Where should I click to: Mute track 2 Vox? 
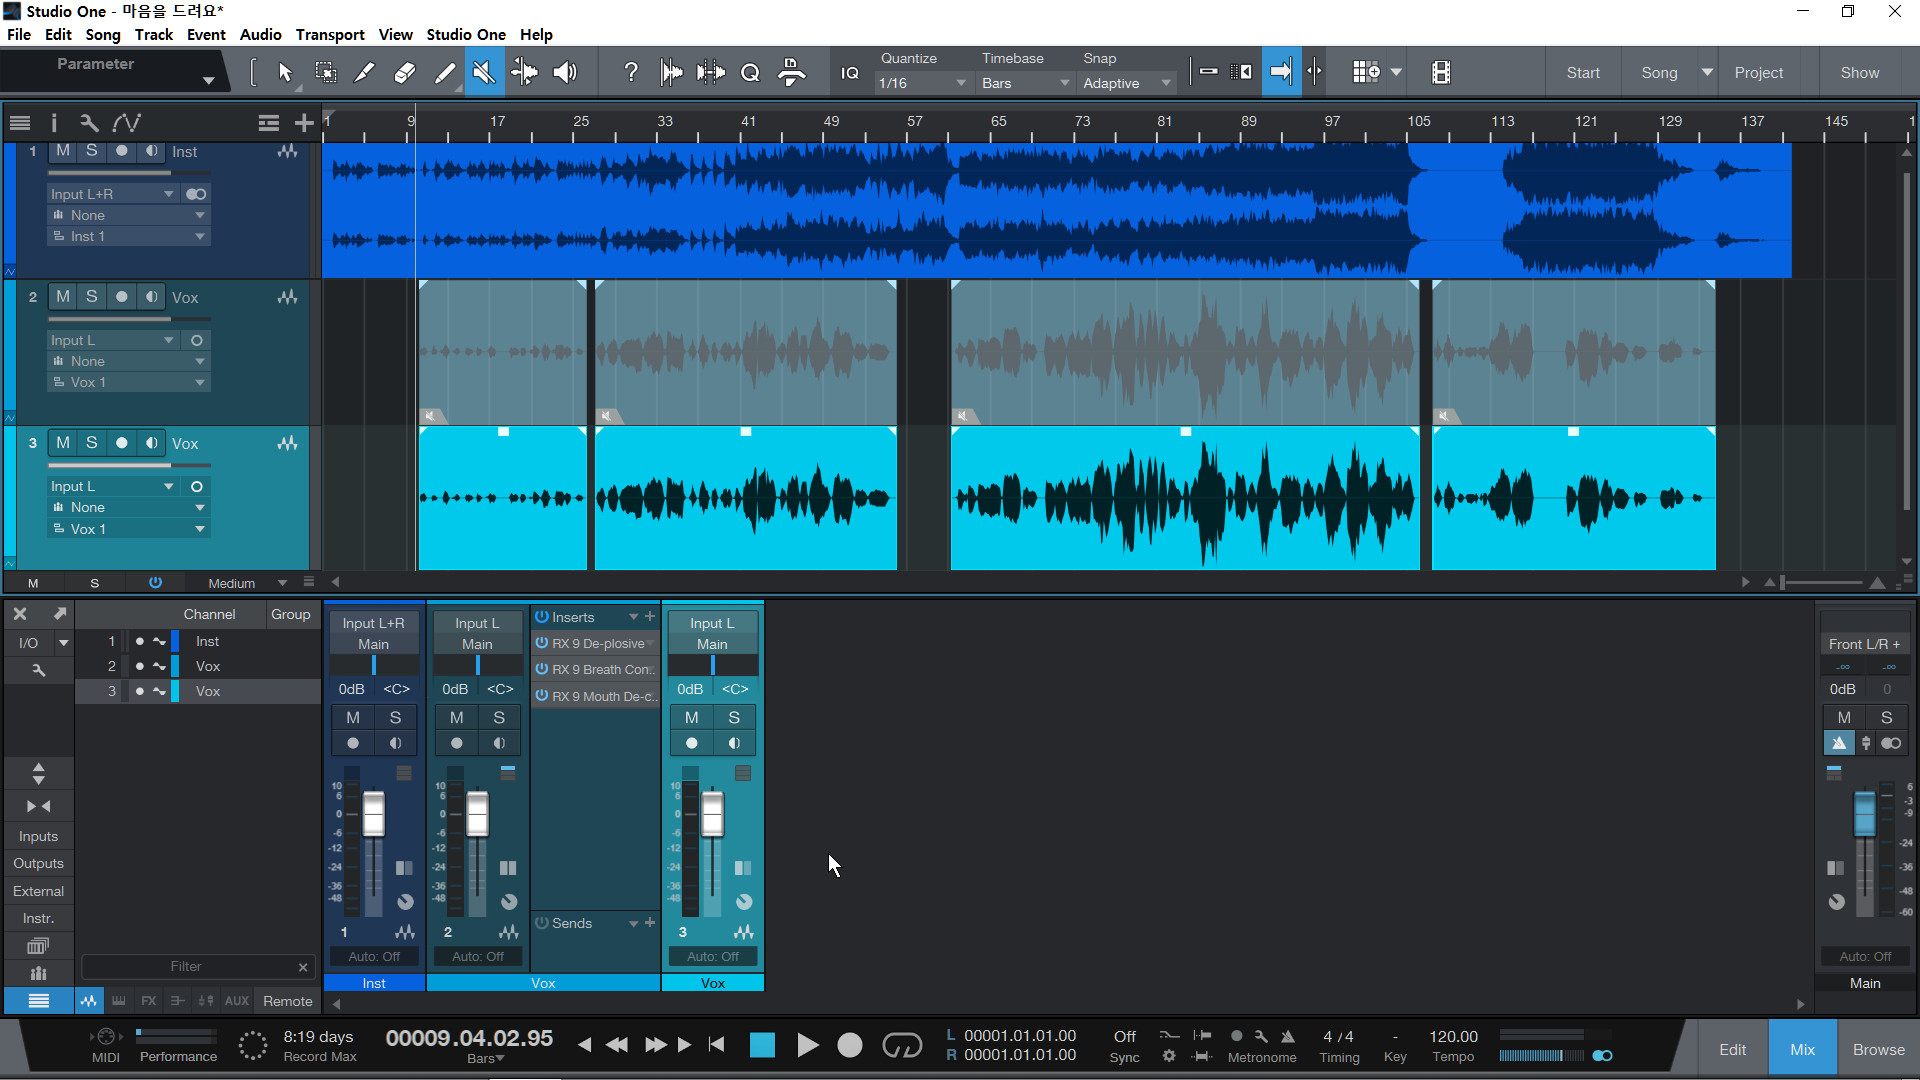pyautogui.click(x=63, y=297)
